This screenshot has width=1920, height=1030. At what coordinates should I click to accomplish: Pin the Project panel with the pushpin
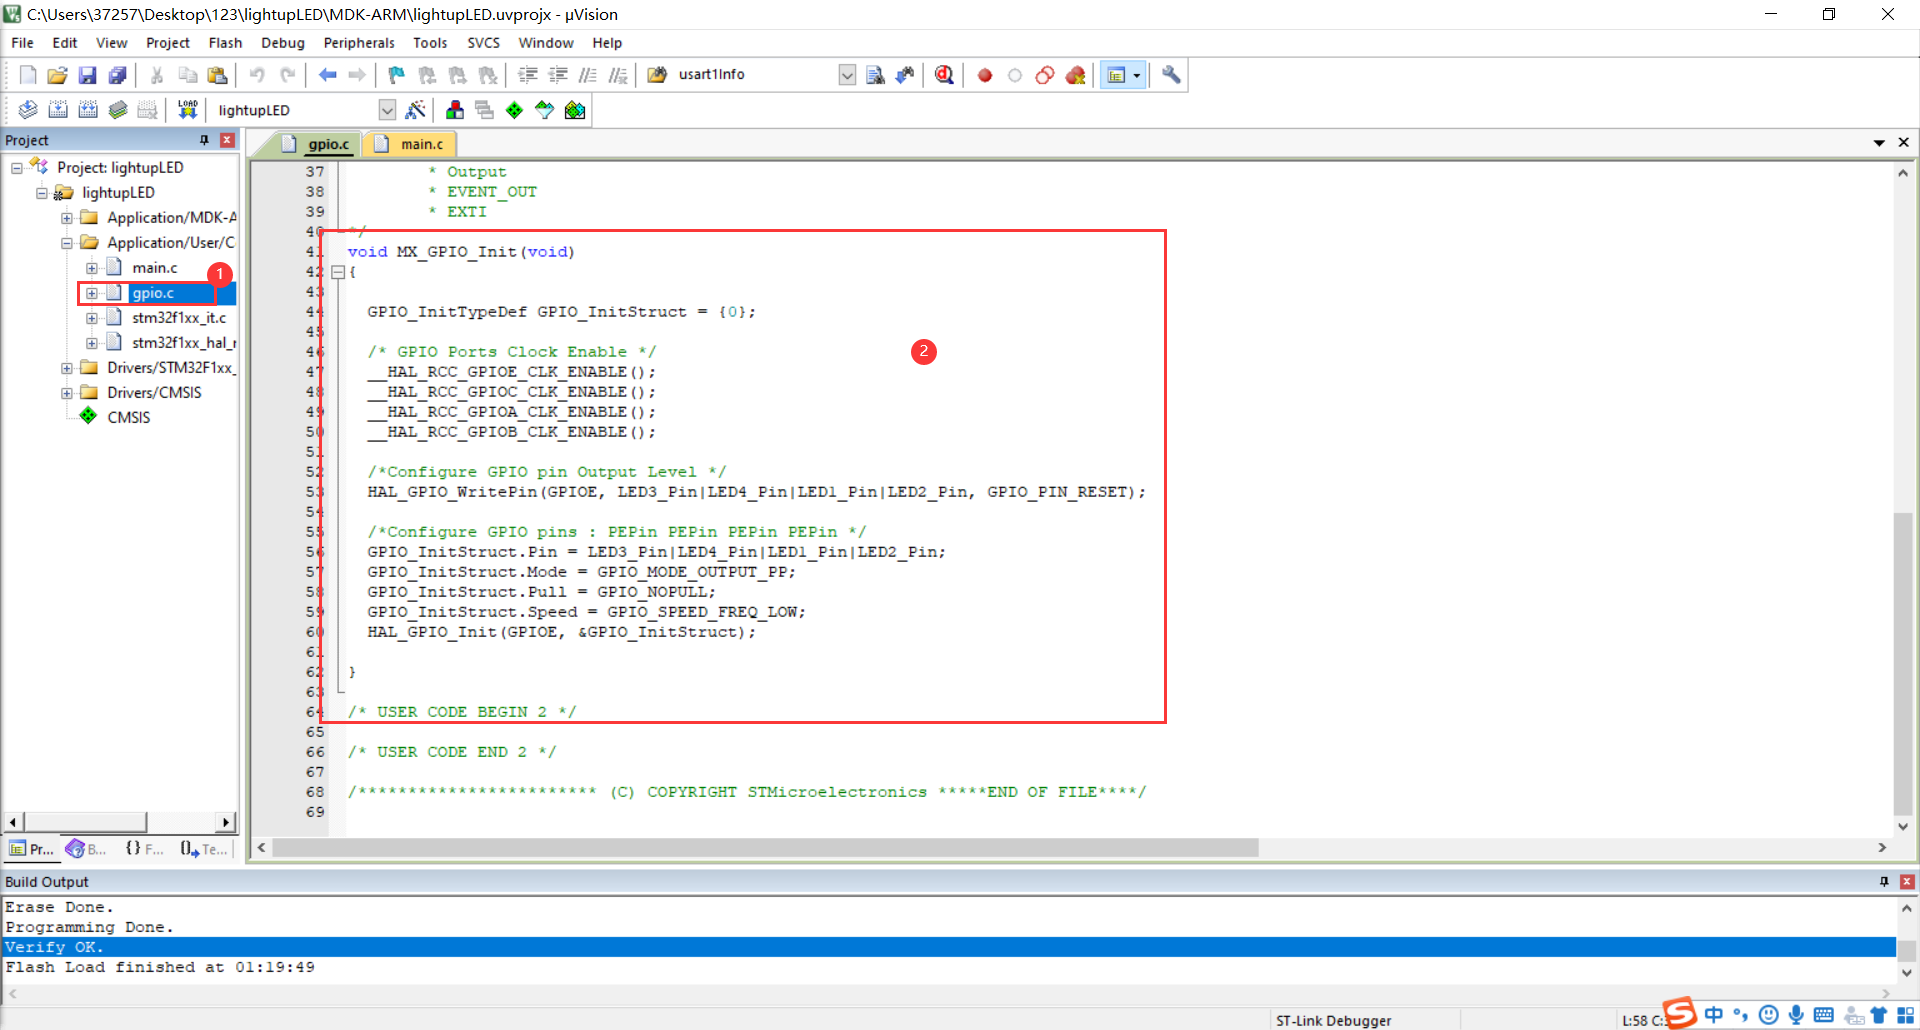[204, 140]
